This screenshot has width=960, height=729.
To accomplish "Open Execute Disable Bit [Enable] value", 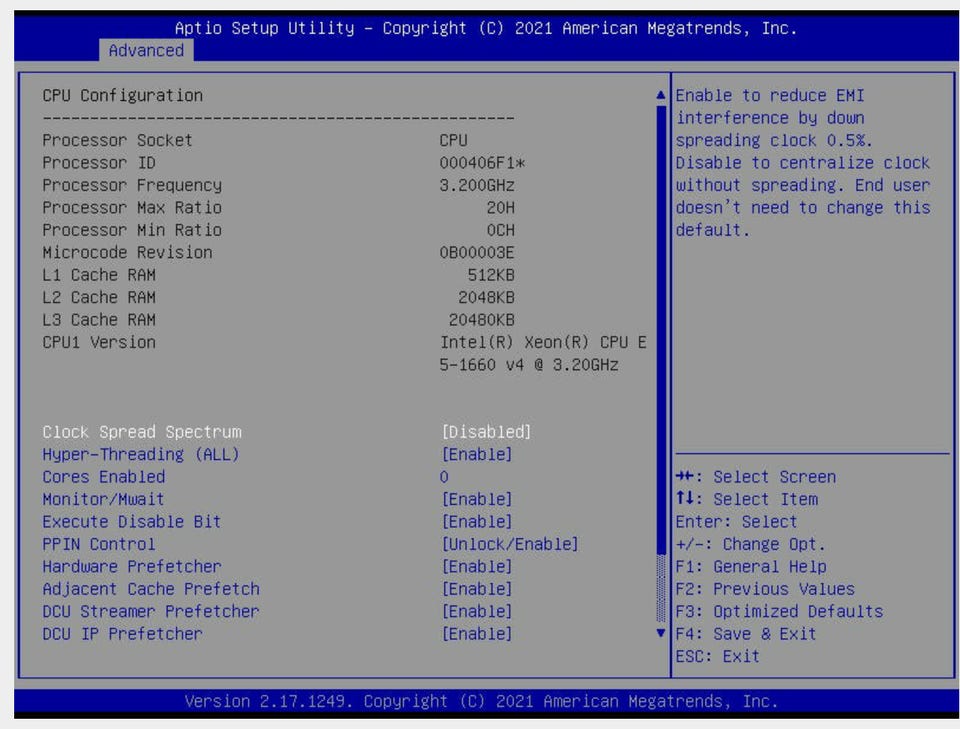I will coord(476,522).
